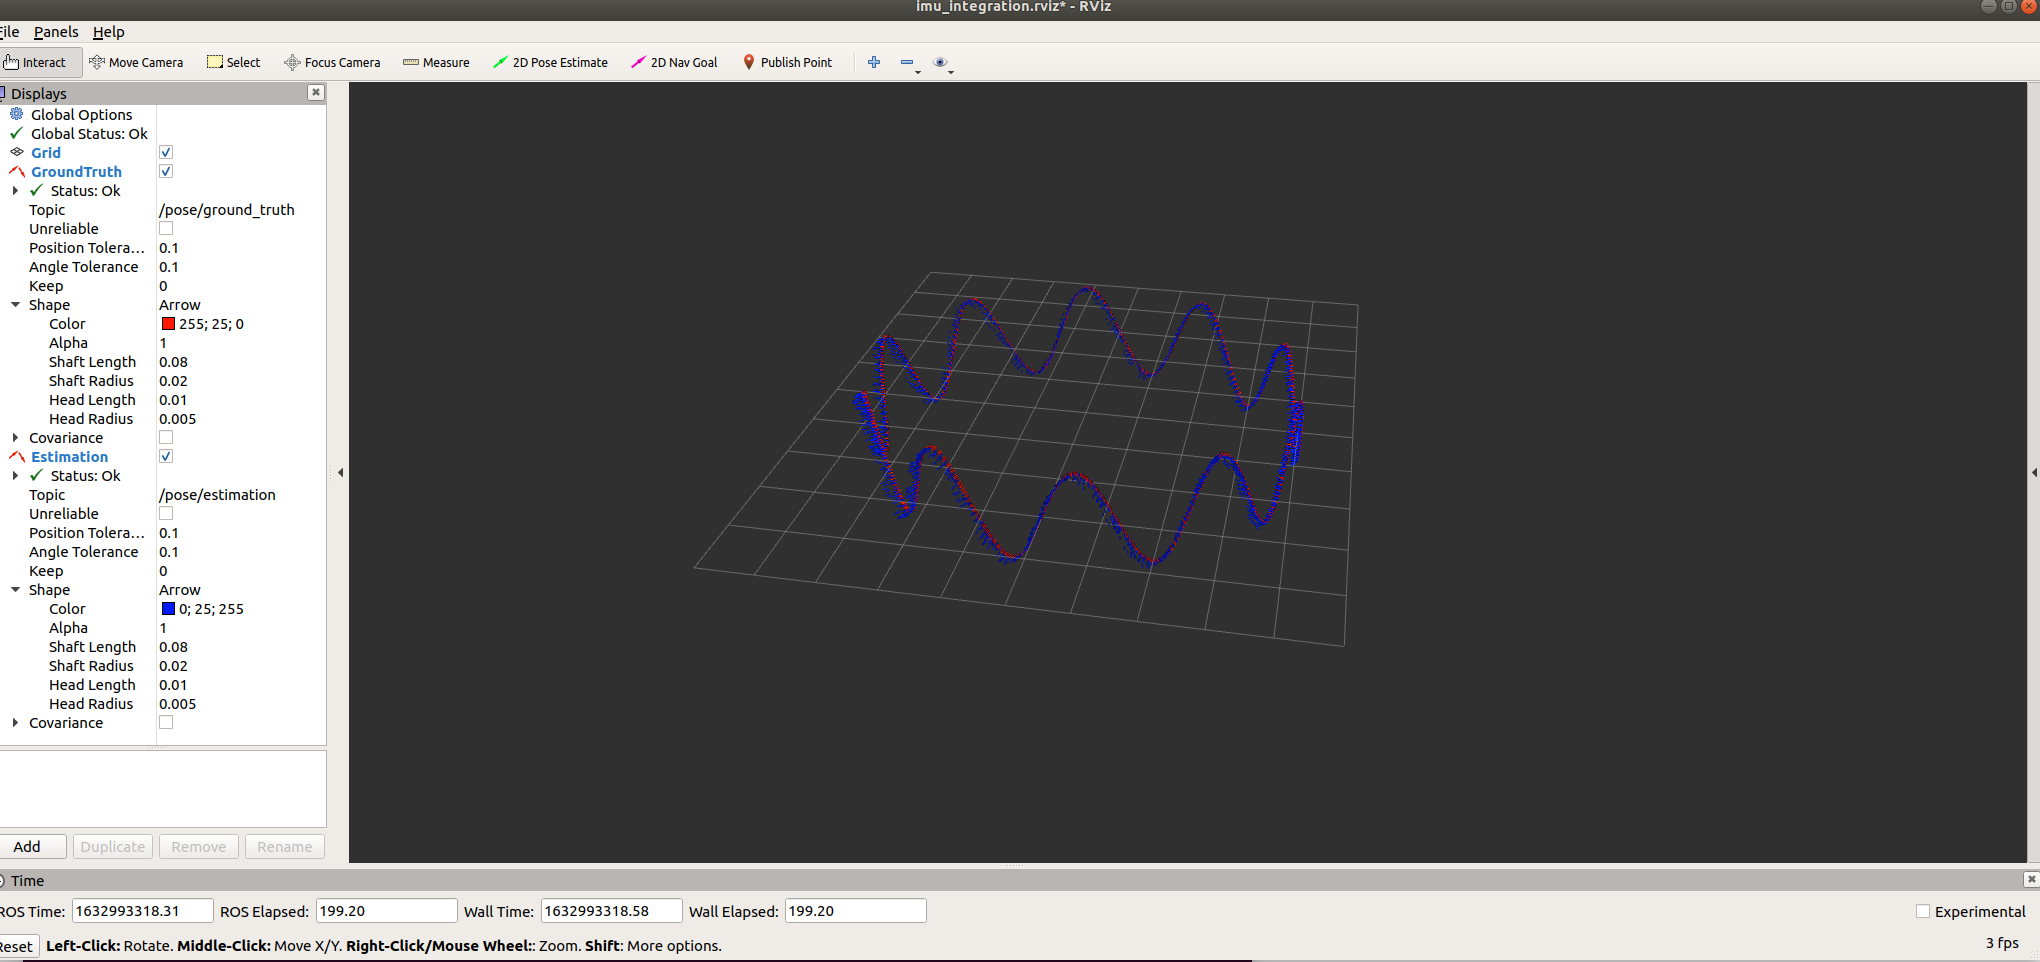Click the Estimation pose display icon
The height and width of the screenshot is (962, 2040).
(x=17, y=456)
